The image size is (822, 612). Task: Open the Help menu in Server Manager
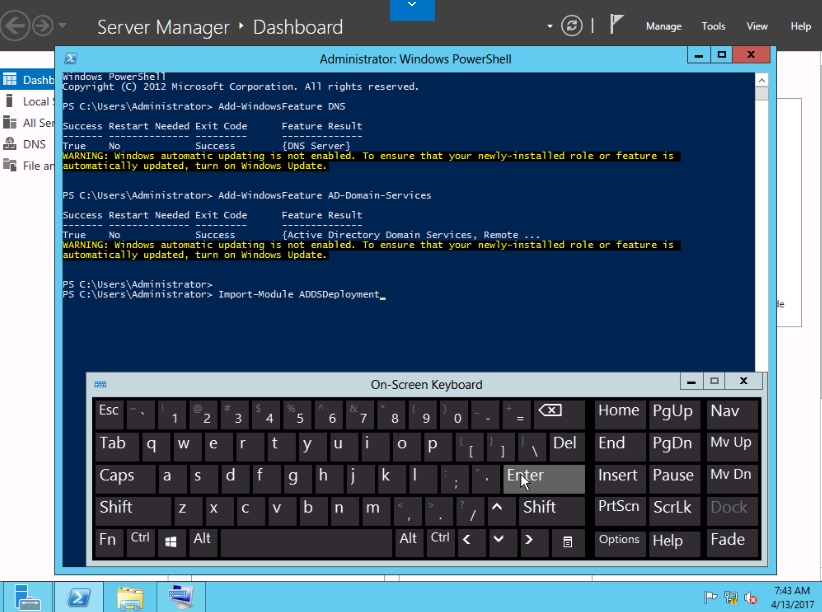pyautogui.click(x=801, y=26)
